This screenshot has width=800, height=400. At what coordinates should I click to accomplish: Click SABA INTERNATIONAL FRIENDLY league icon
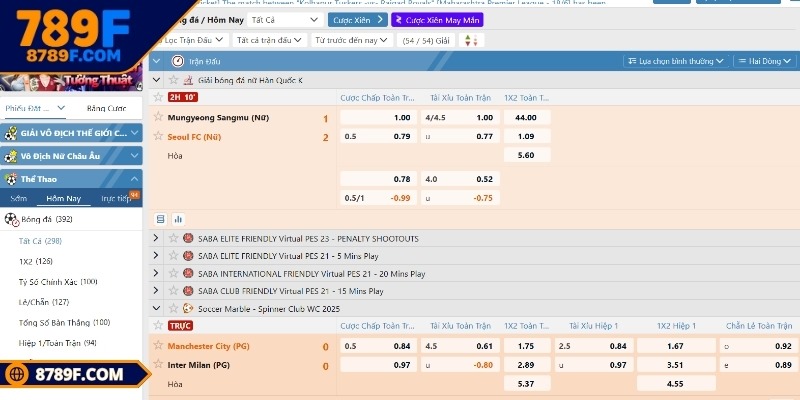pyautogui.click(x=188, y=273)
